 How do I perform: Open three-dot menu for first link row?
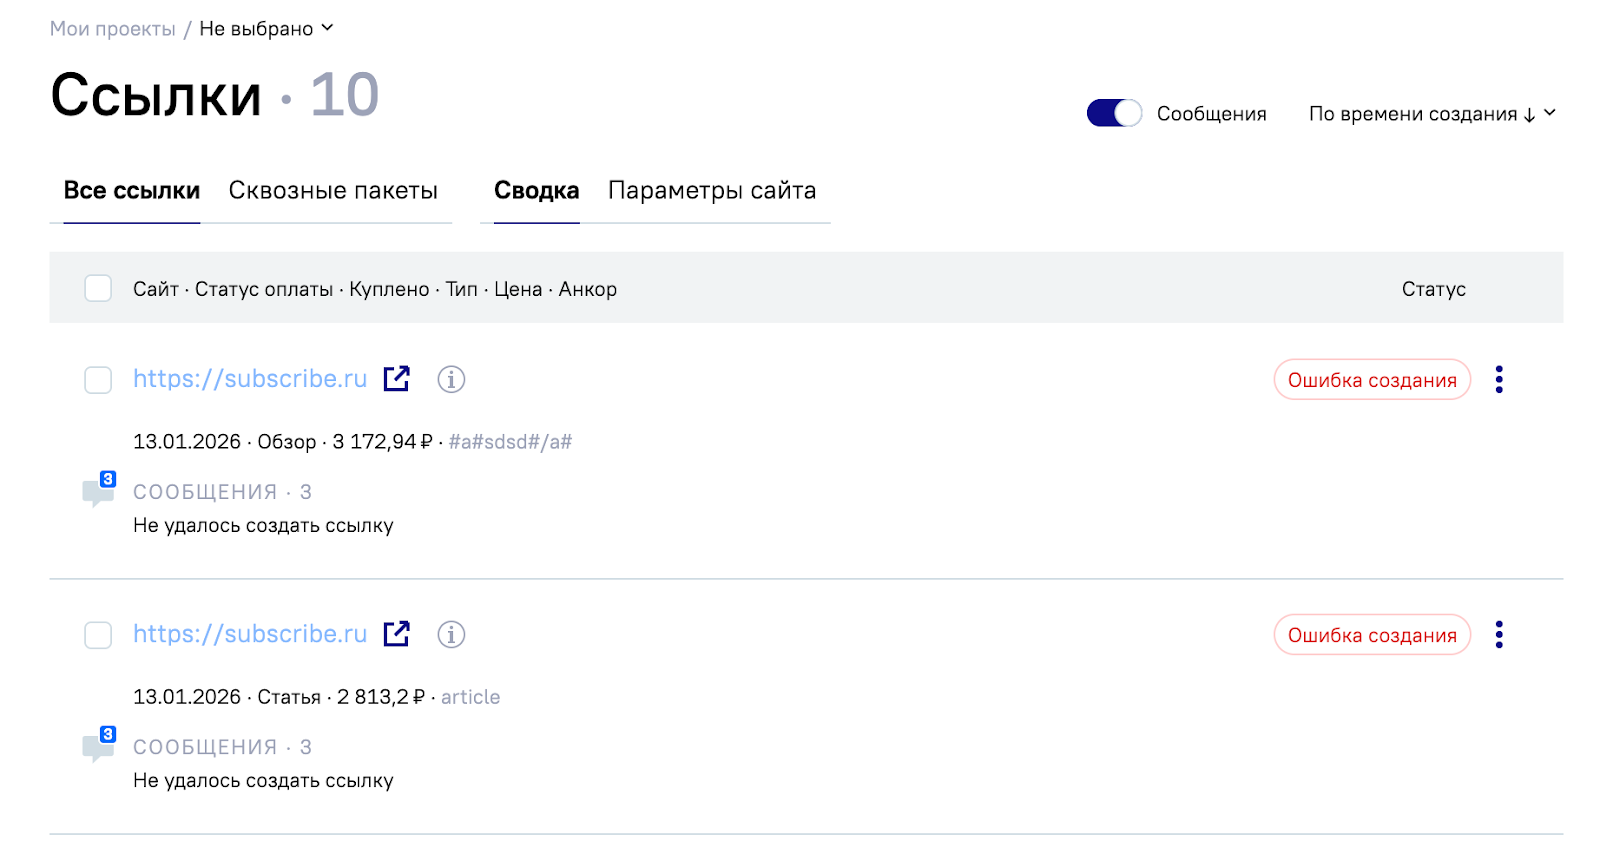1498,379
